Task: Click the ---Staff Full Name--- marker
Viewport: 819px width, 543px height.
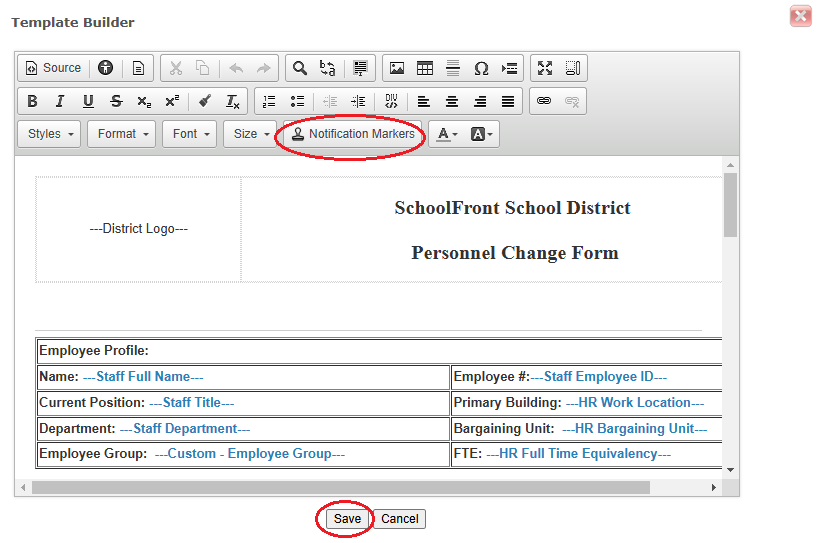Action: click(143, 376)
